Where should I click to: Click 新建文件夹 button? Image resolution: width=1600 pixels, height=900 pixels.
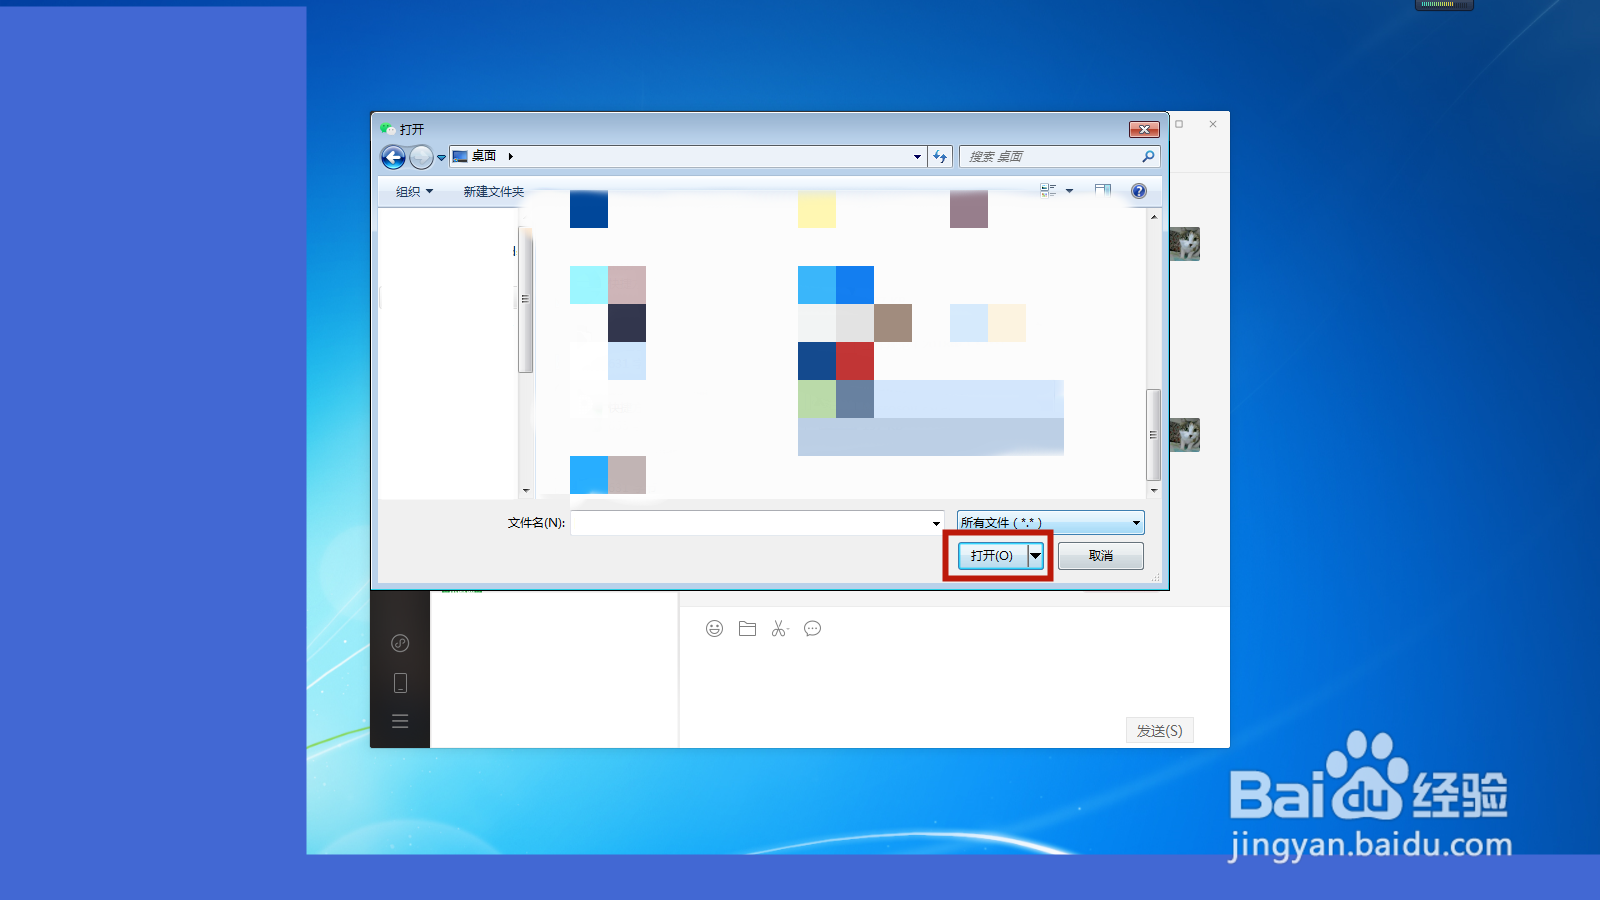pyautogui.click(x=493, y=192)
